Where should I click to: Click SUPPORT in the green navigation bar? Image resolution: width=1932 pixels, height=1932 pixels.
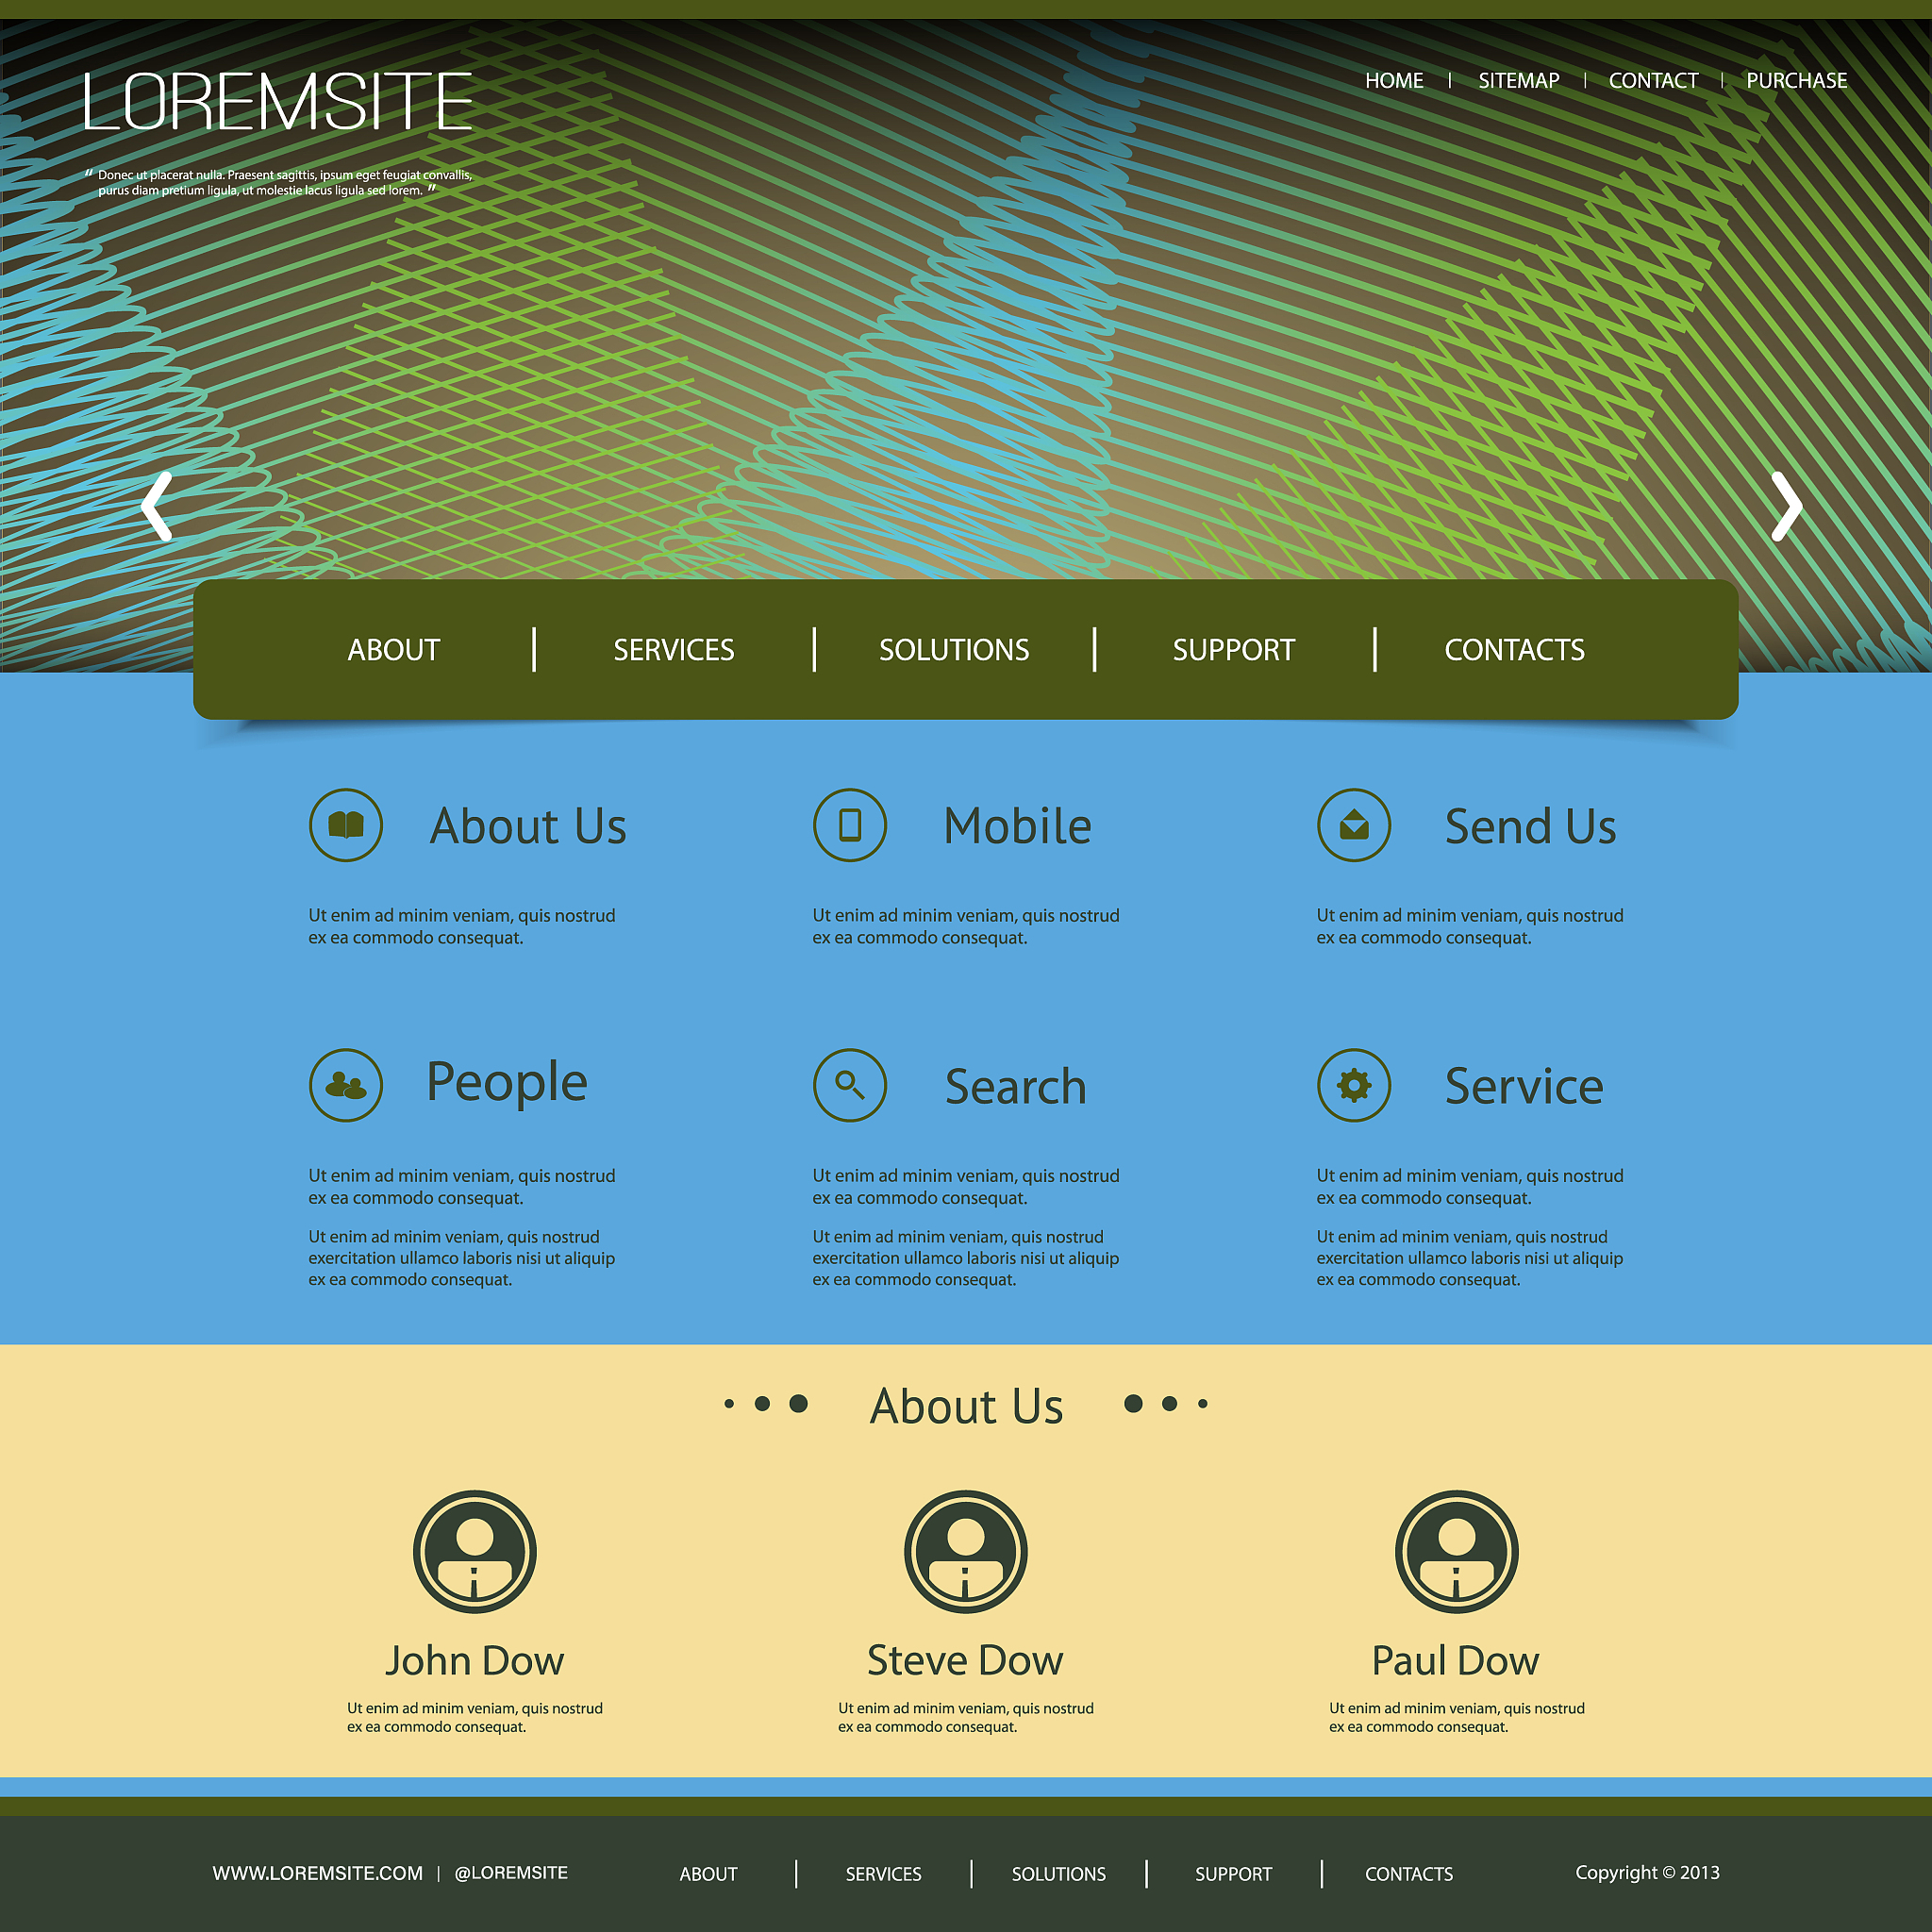(x=1234, y=650)
